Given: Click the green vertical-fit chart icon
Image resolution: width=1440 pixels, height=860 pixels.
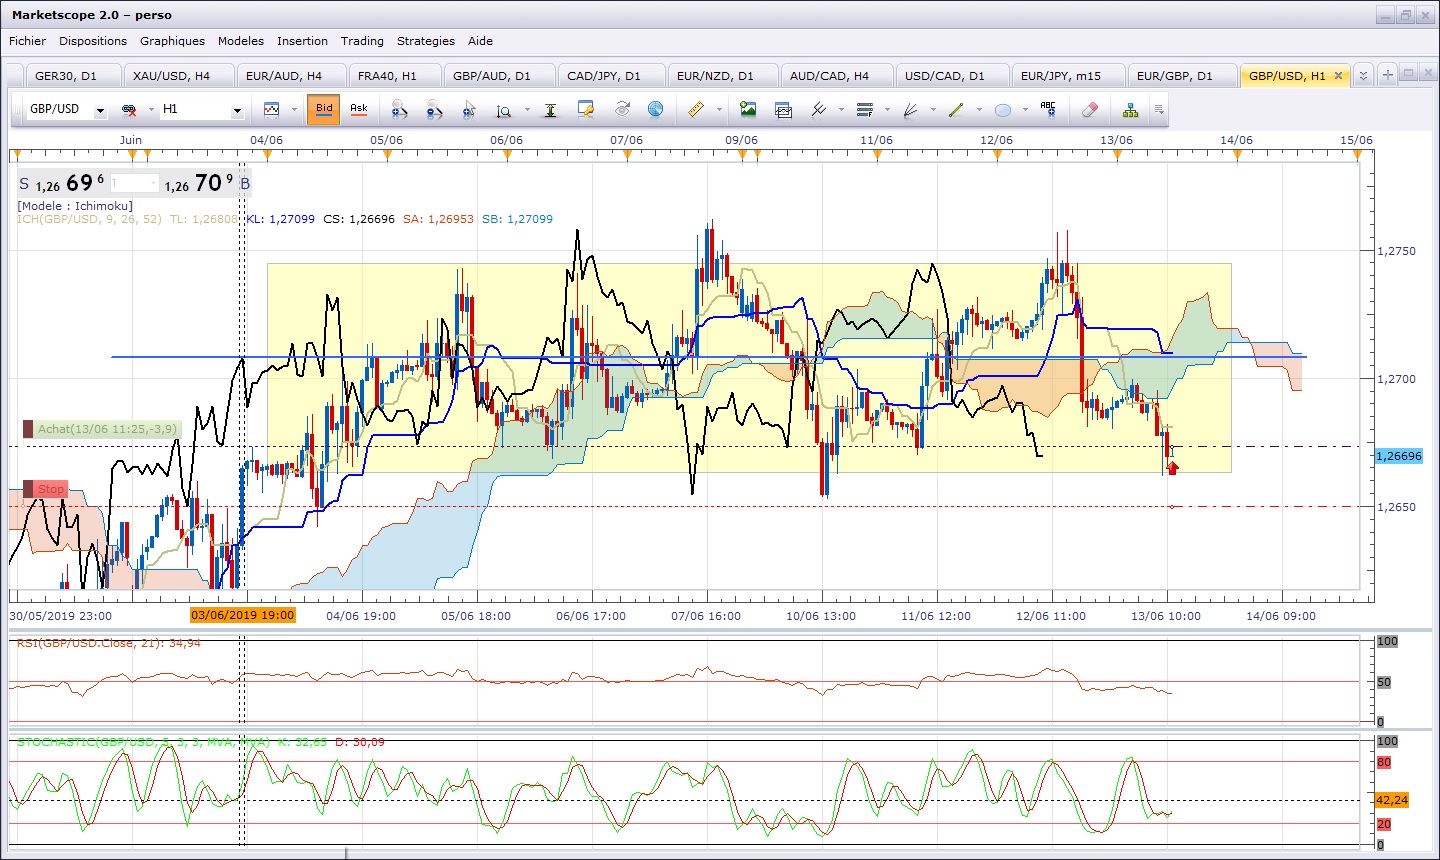Looking at the screenshot, I should tap(550, 109).
